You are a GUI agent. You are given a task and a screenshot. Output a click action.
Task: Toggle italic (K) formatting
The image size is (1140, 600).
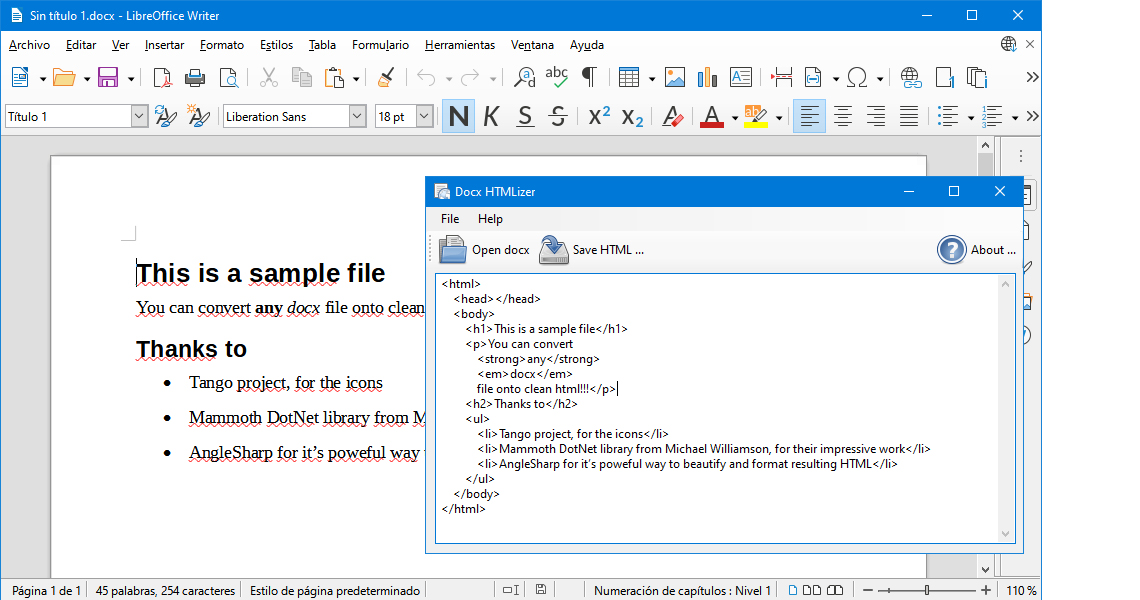[491, 116]
